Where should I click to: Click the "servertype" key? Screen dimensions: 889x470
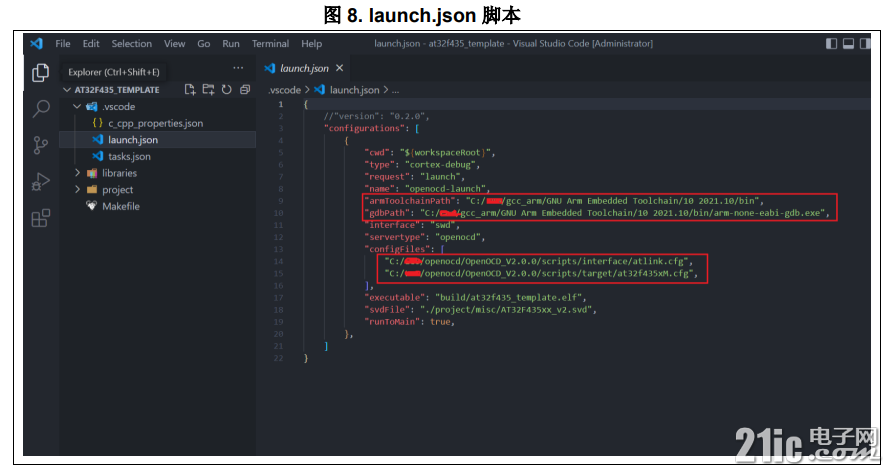pos(395,237)
